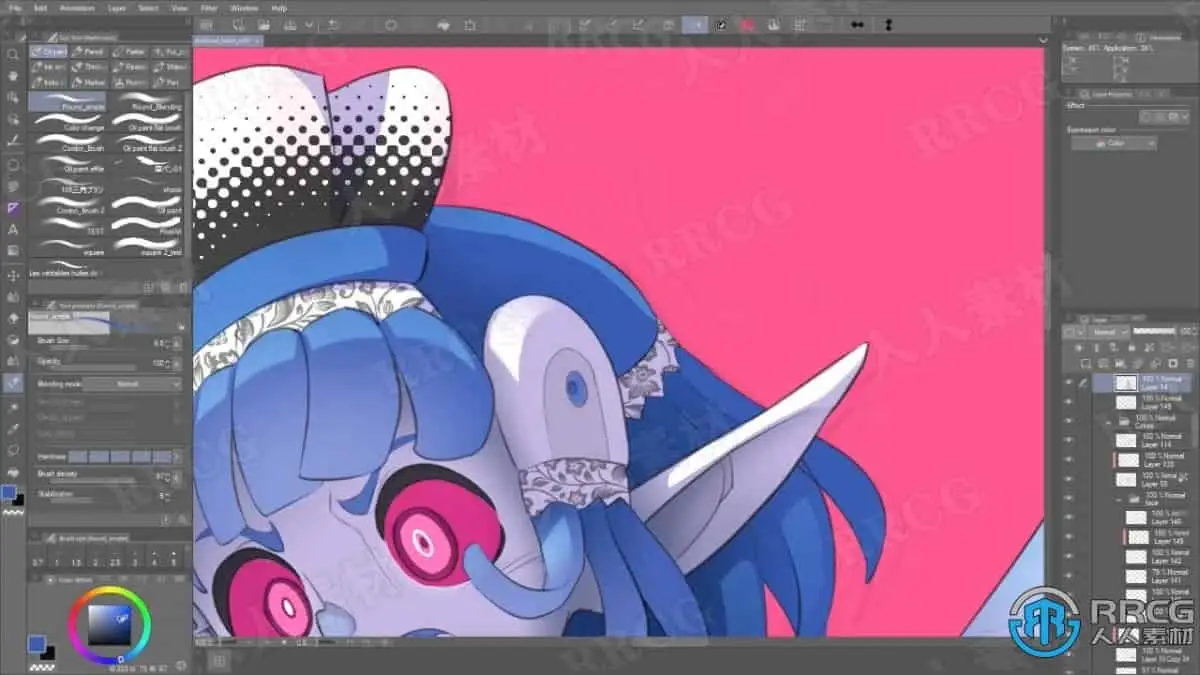Open the Layer menu
This screenshot has width=1200, height=675.
[x=116, y=7]
